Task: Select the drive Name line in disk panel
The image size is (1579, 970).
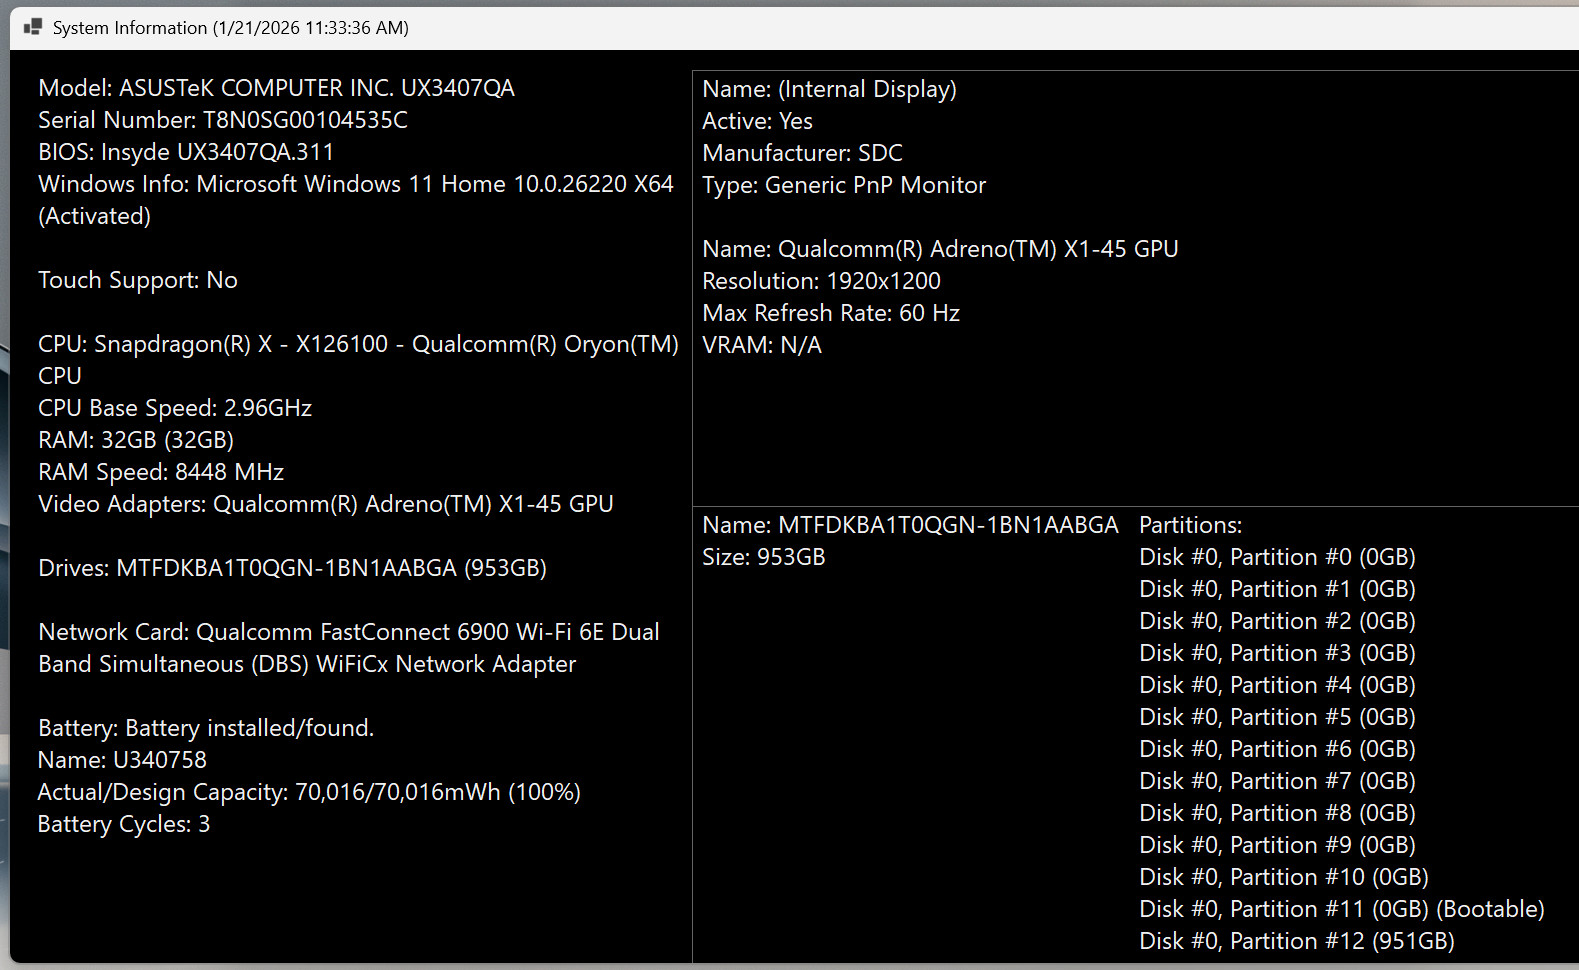Action: tap(910, 525)
